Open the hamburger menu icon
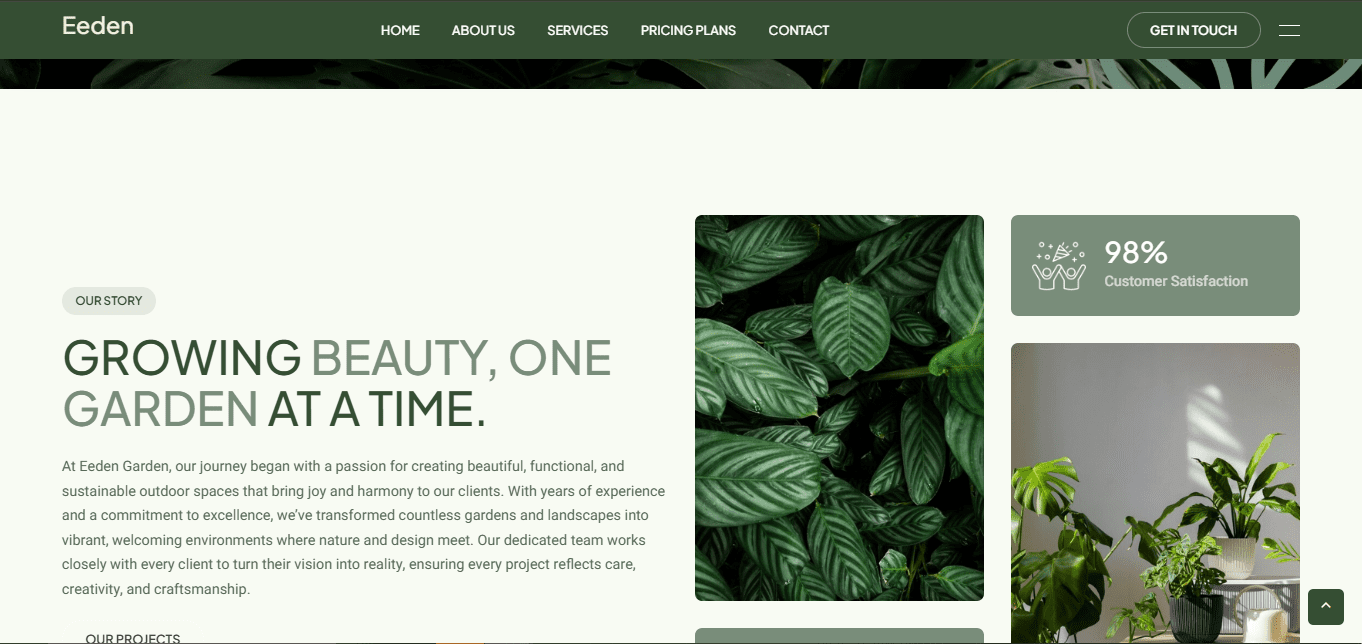Viewport: 1362px width, 644px height. [1289, 30]
